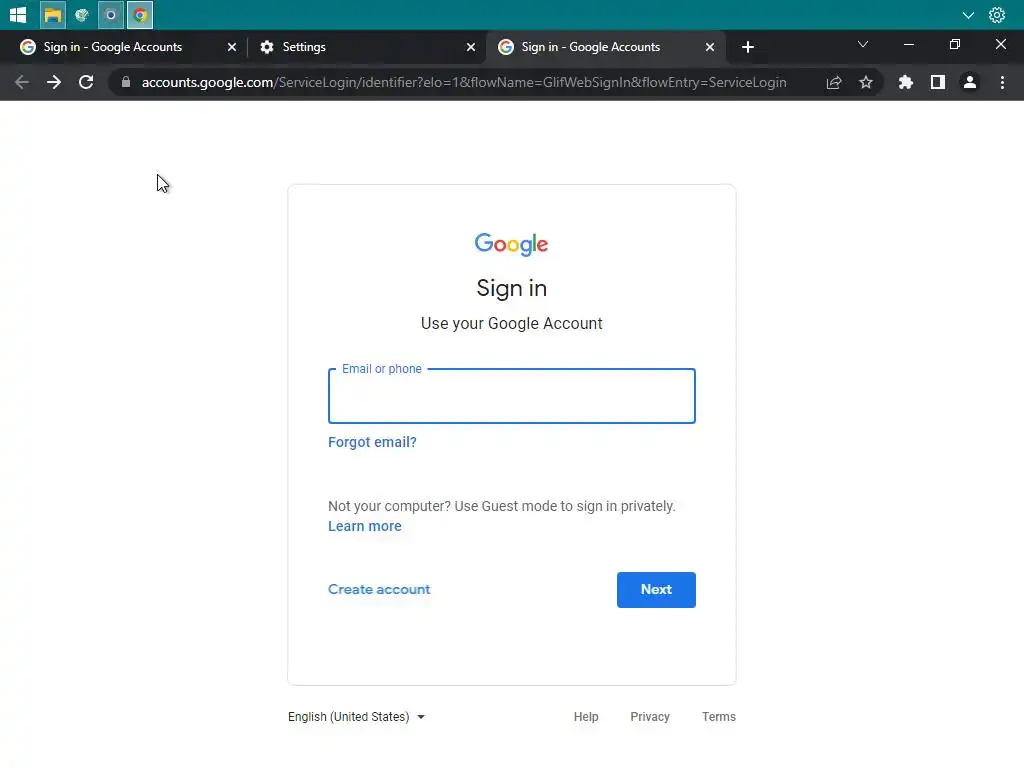Open the English (United States) language dropdown
The width and height of the screenshot is (1024, 768).
[x=357, y=716]
